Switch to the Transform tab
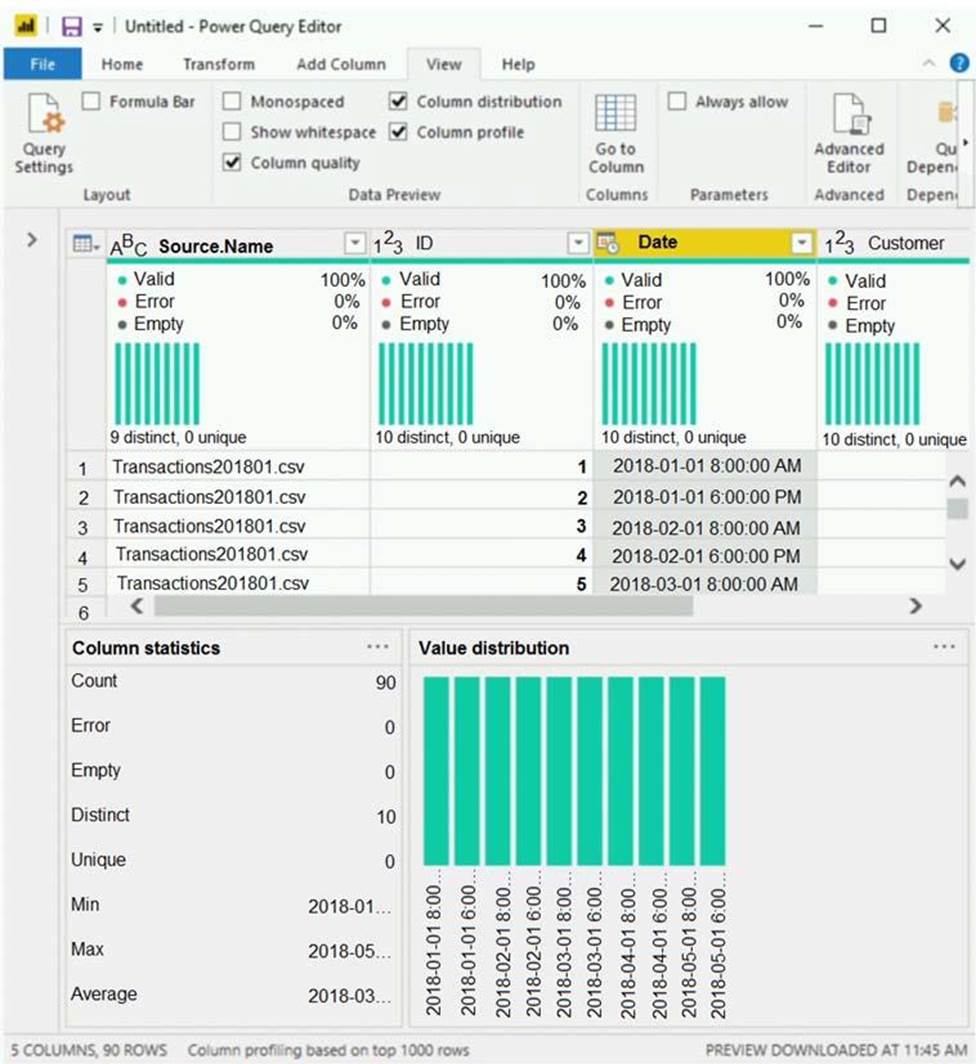 coord(218,64)
